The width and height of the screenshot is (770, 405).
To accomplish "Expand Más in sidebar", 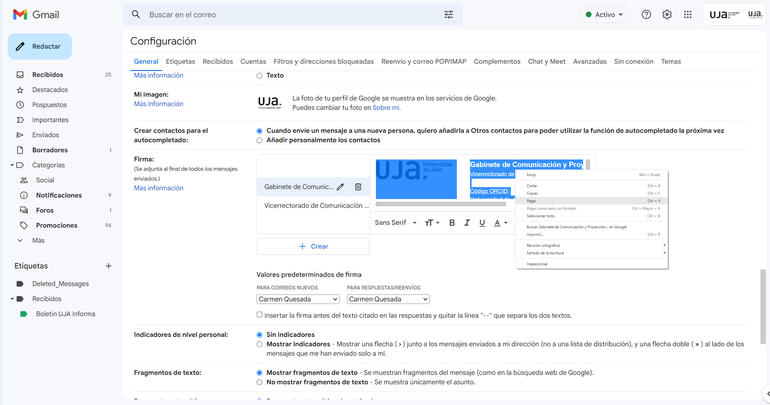I will click(38, 241).
